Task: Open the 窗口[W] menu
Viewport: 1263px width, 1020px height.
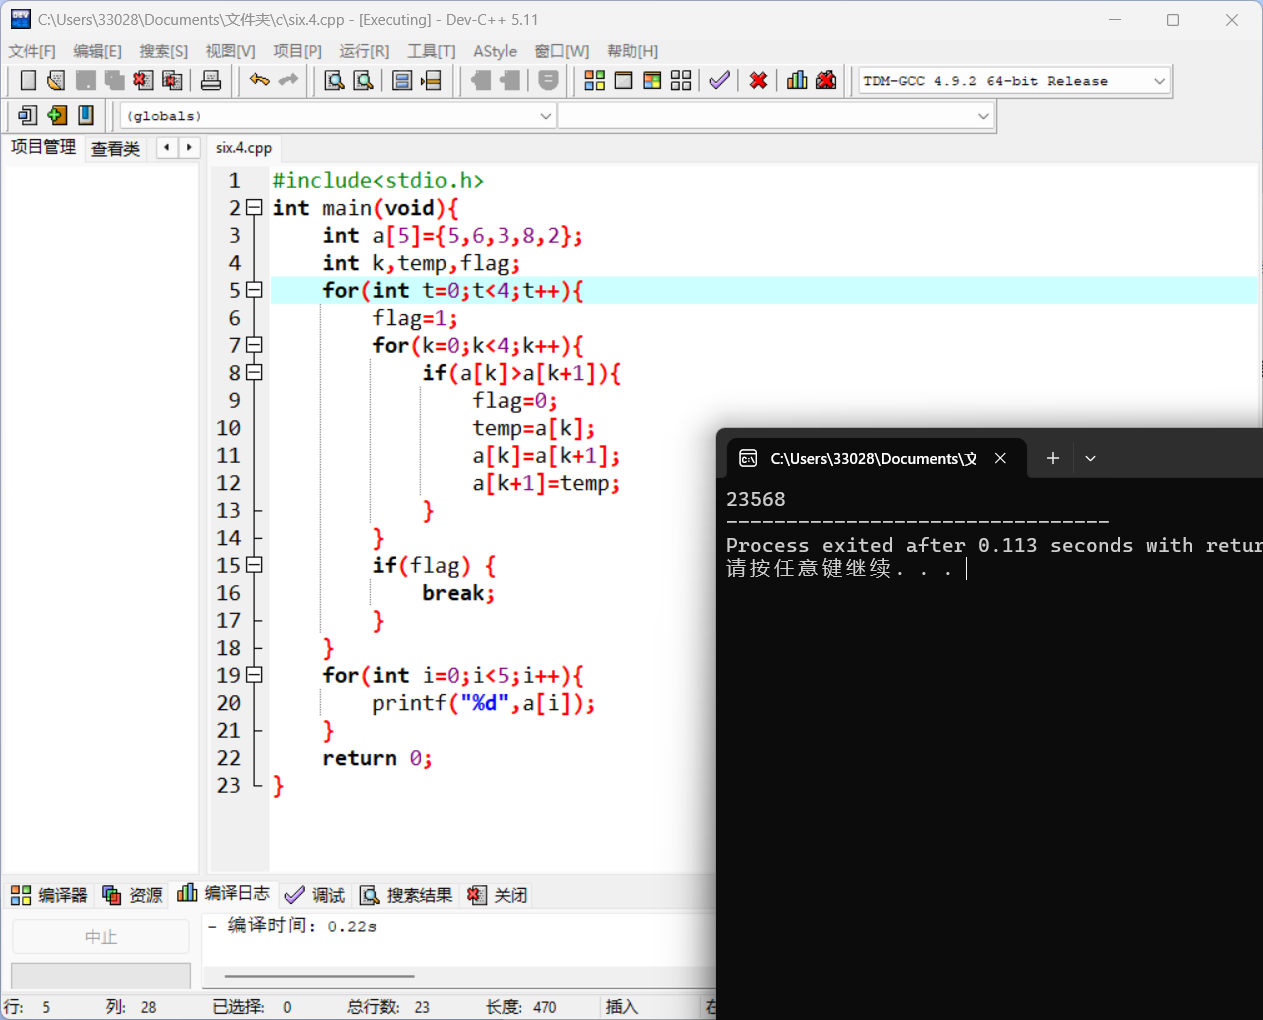Action: coord(561,51)
